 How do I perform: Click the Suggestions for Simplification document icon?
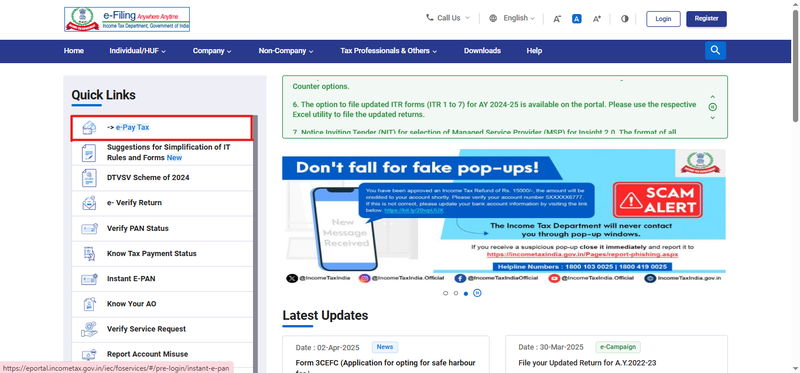point(89,153)
